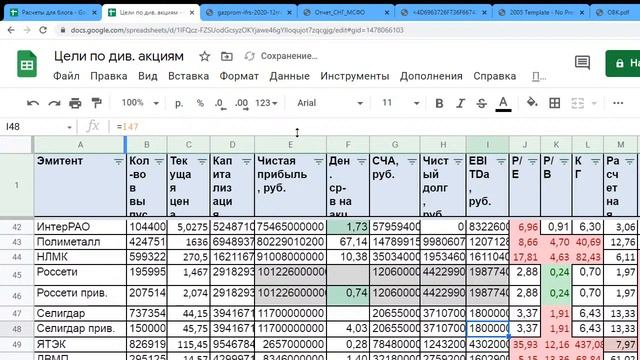Open the text color picker
Viewport: 640px width, 360px height.
(x=503, y=104)
